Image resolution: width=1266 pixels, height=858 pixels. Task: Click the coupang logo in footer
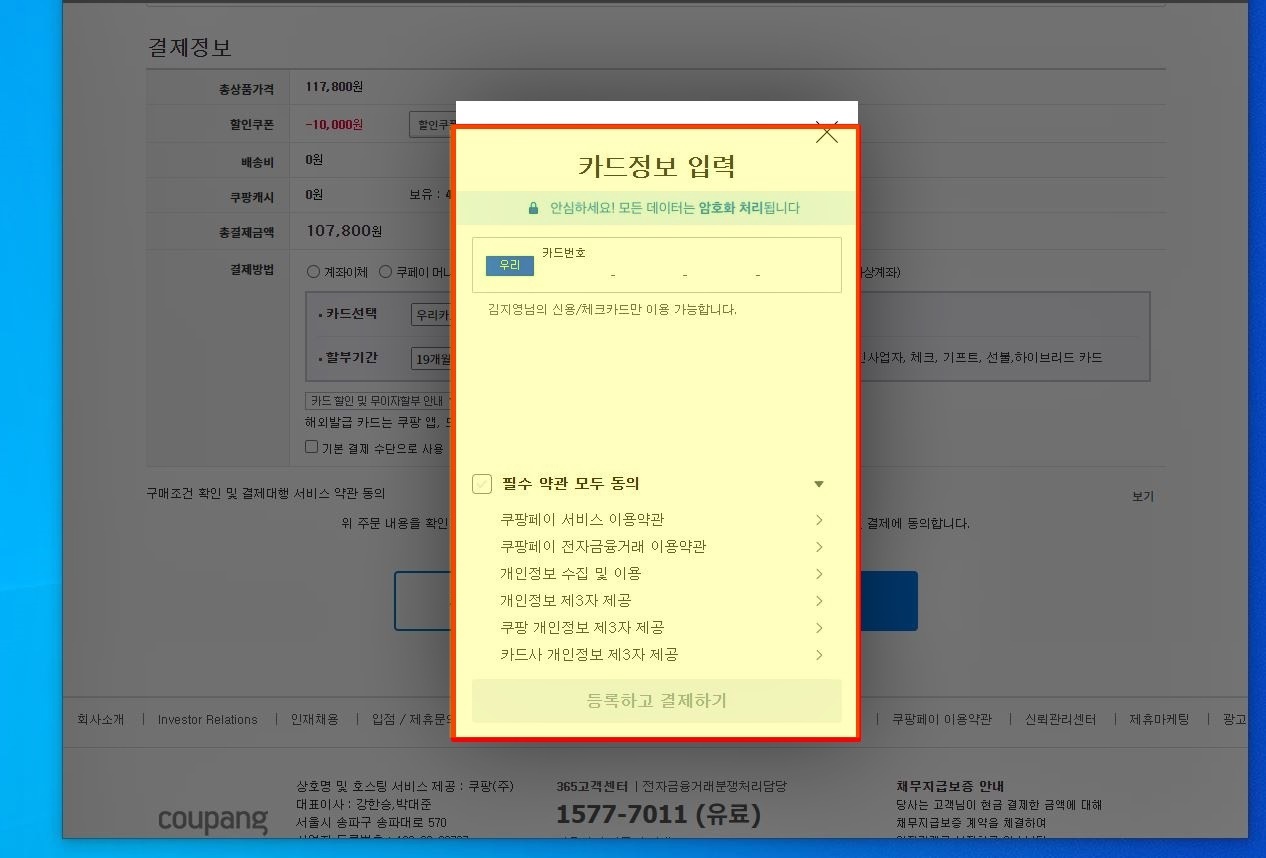coord(213,820)
